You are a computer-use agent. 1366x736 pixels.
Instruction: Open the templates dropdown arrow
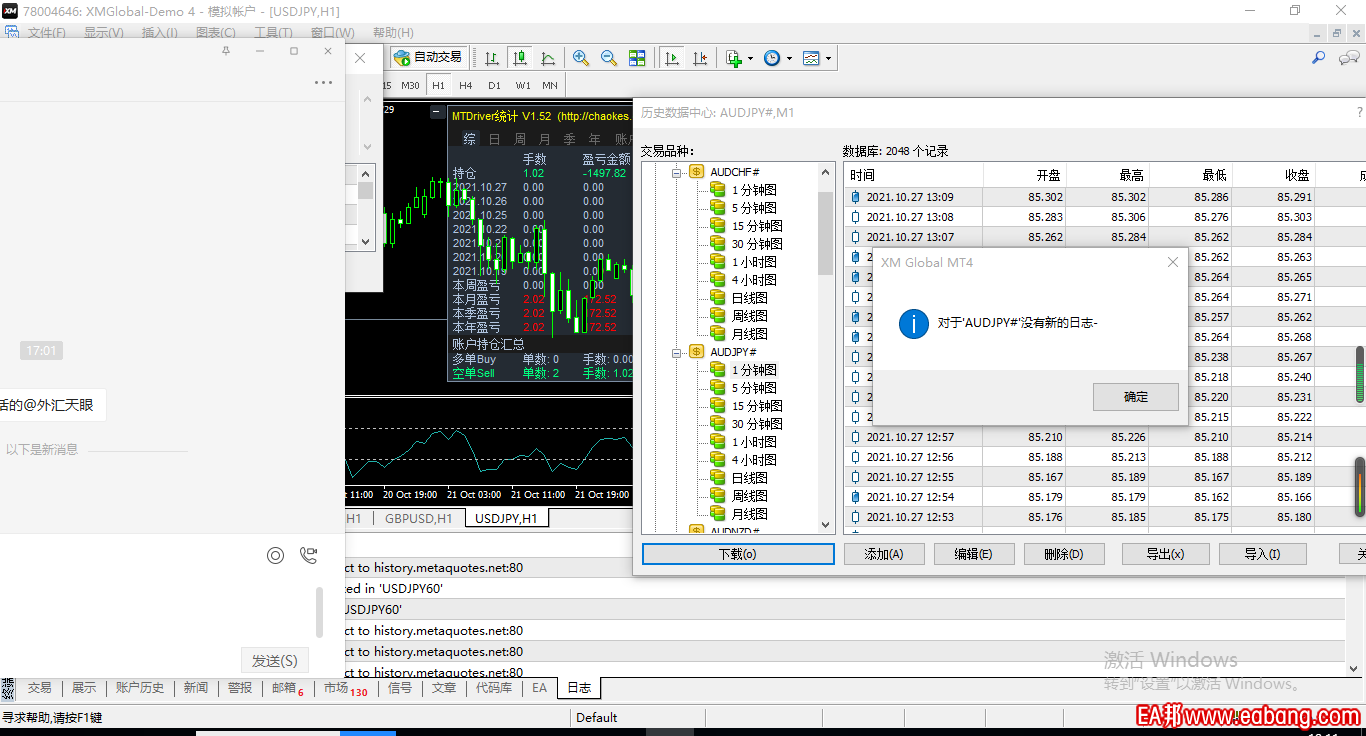(x=828, y=58)
